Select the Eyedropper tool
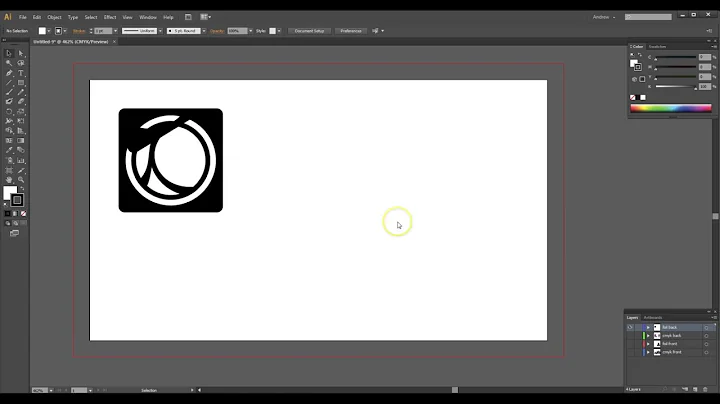 tap(9, 150)
